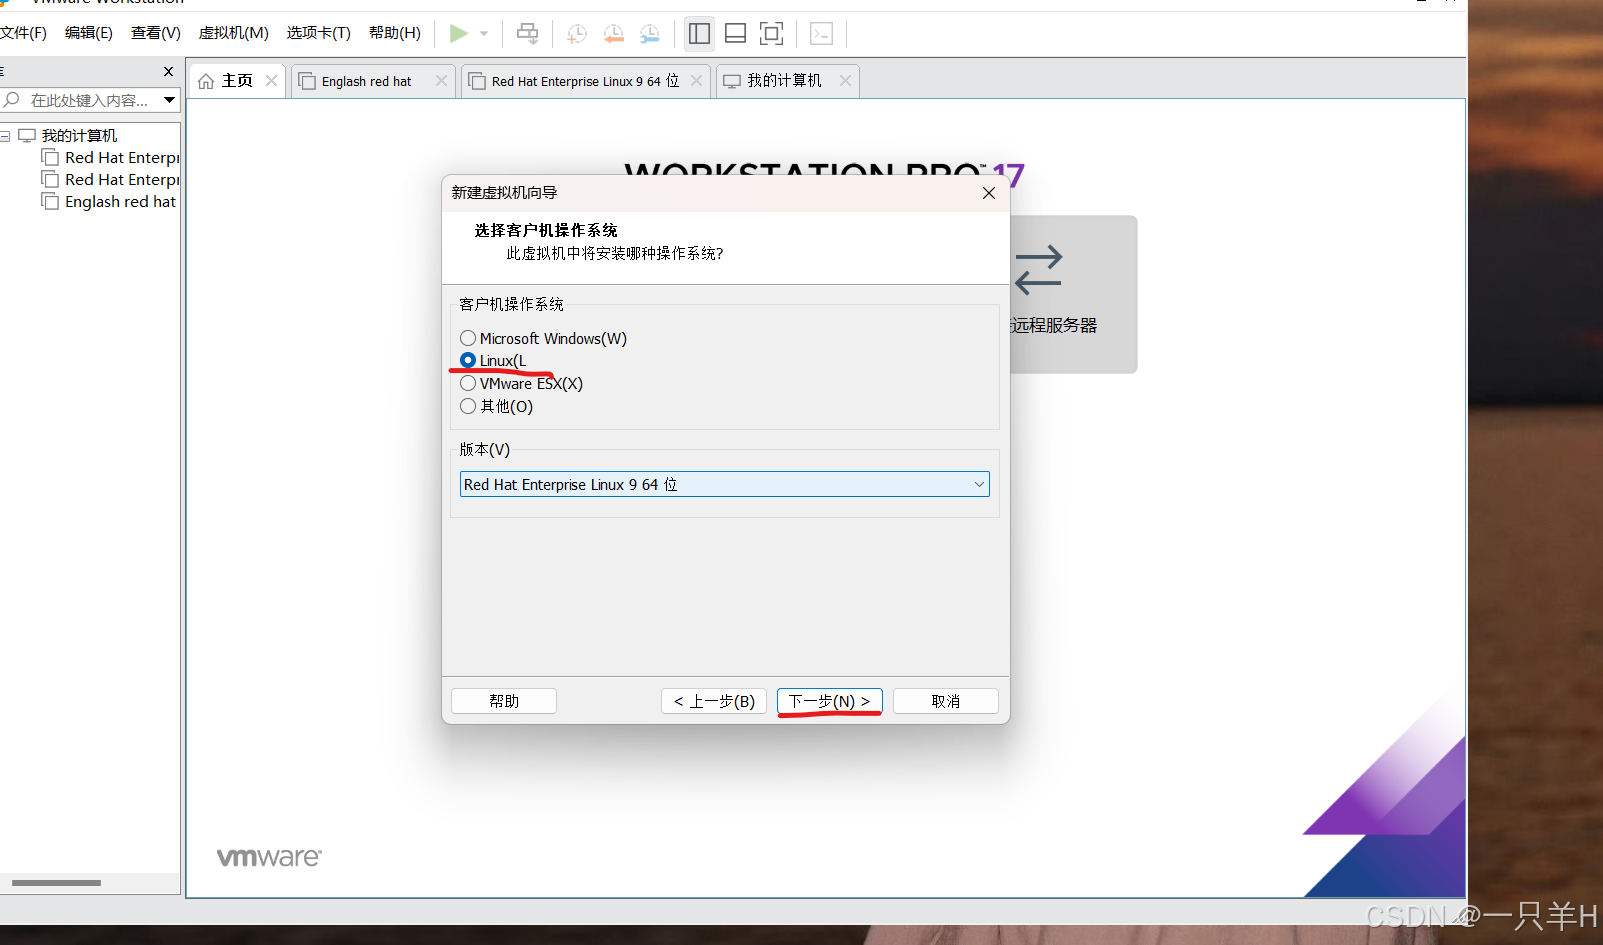
Task: Select the 其他(O) radio button
Action: click(468, 406)
